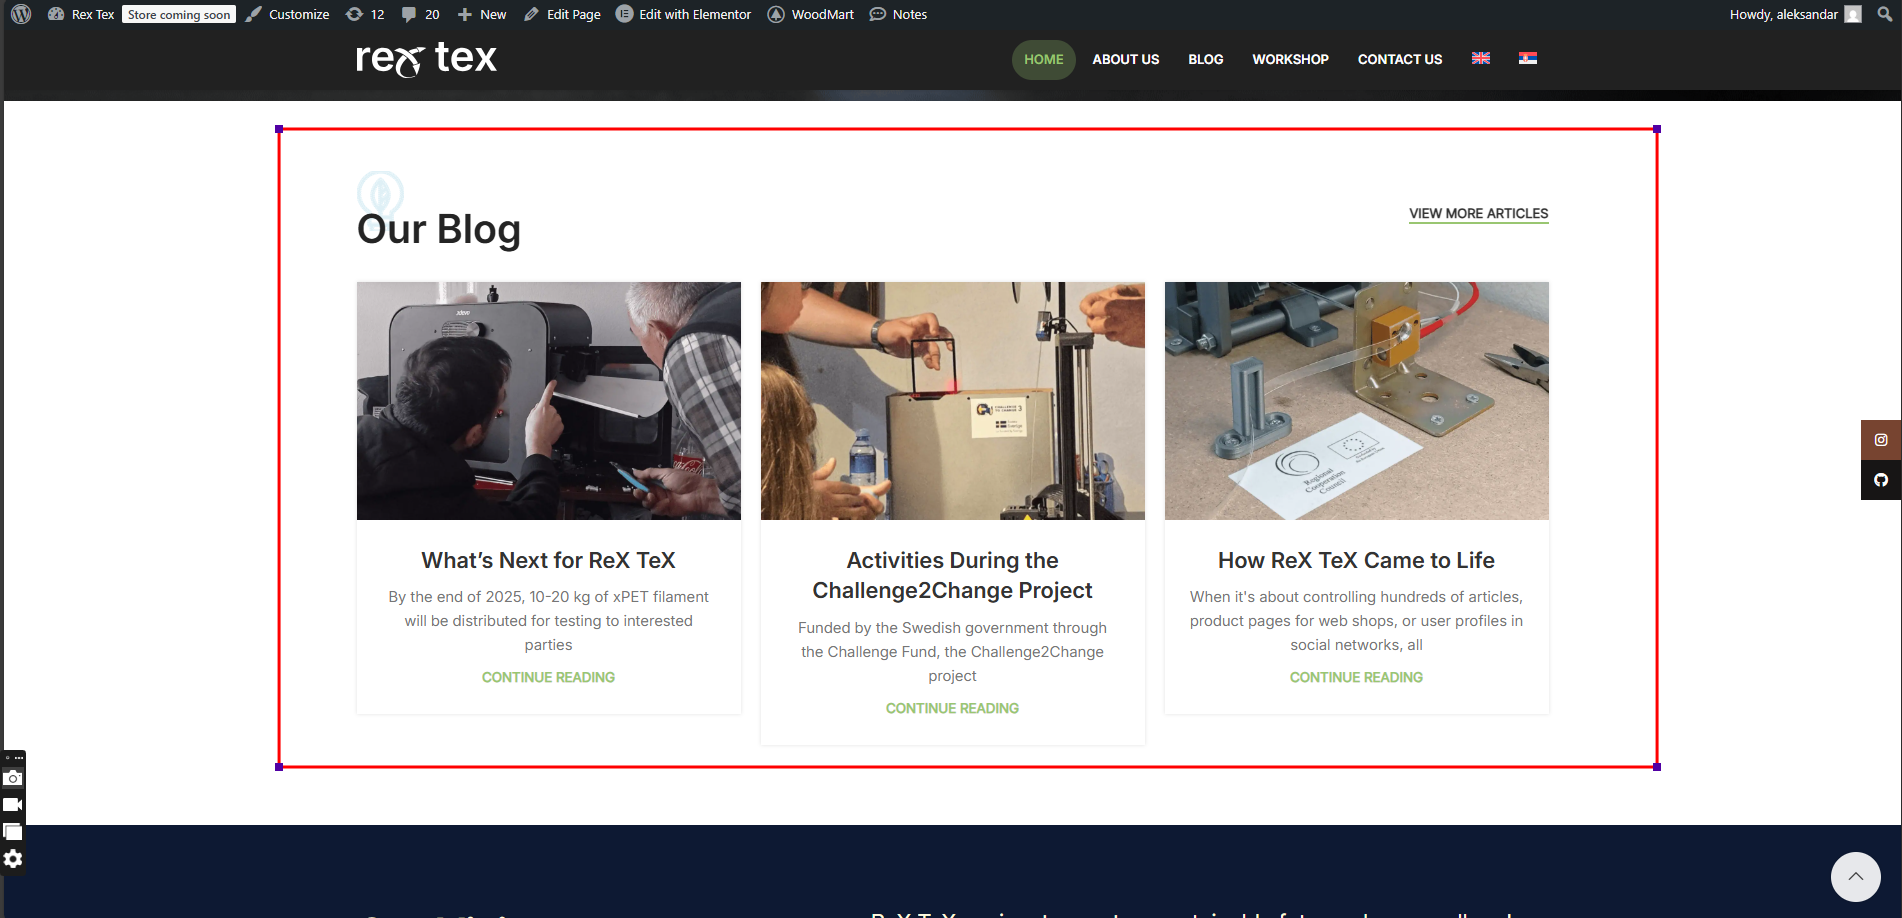Open the New content menu
1902x918 pixels.
[482, 14]
